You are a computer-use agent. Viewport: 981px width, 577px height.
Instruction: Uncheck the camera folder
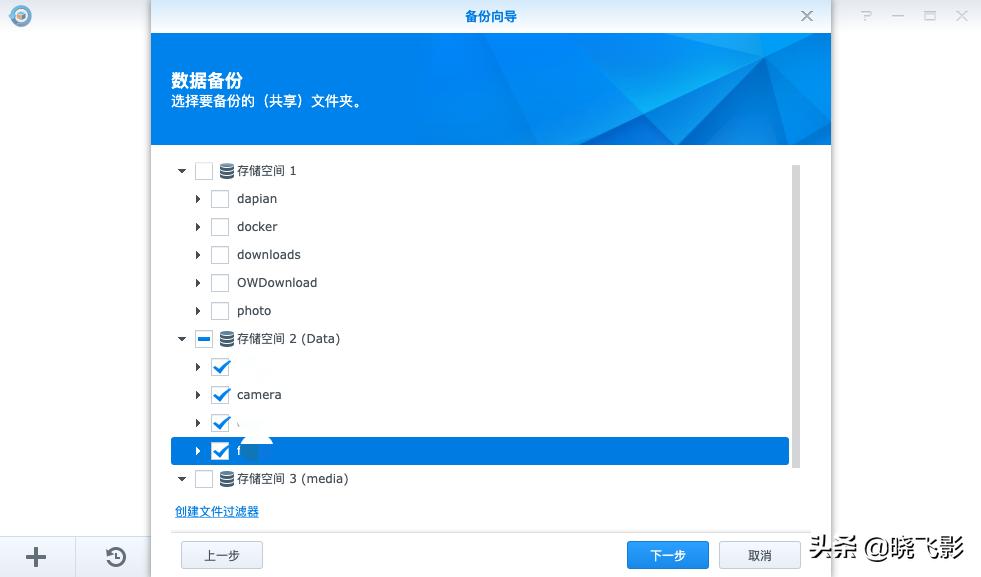click(220, 394)
